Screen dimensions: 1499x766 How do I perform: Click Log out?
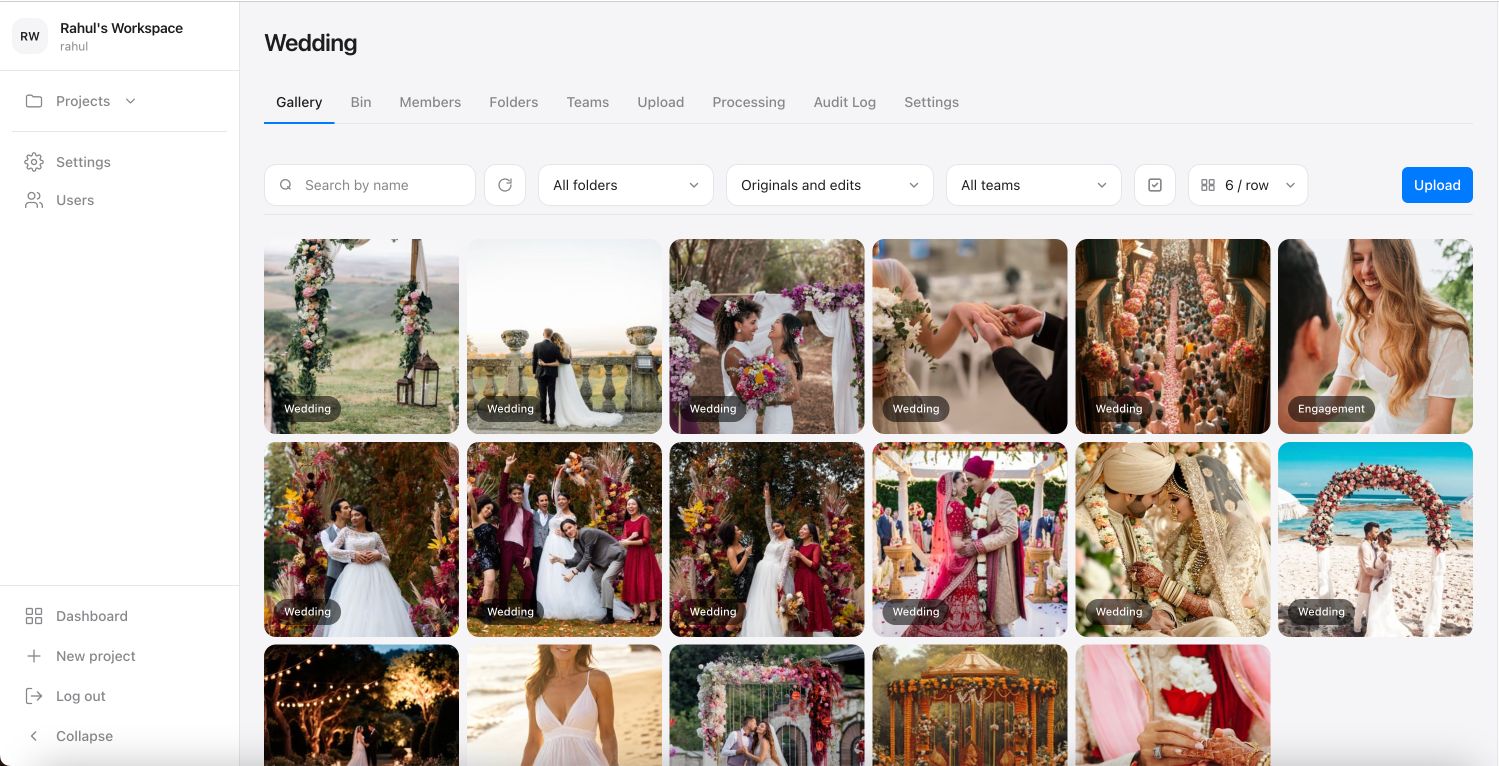tap(81, 696)
